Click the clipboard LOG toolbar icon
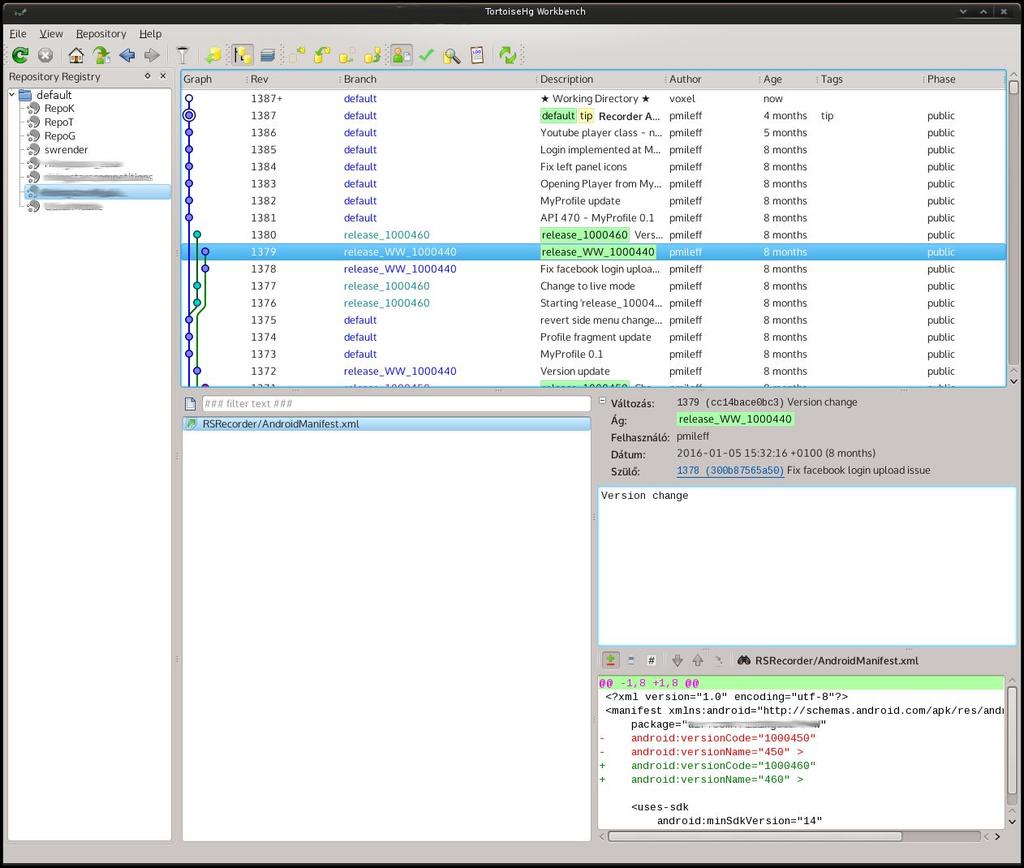 pyautogui.click(x=477, y=56)
